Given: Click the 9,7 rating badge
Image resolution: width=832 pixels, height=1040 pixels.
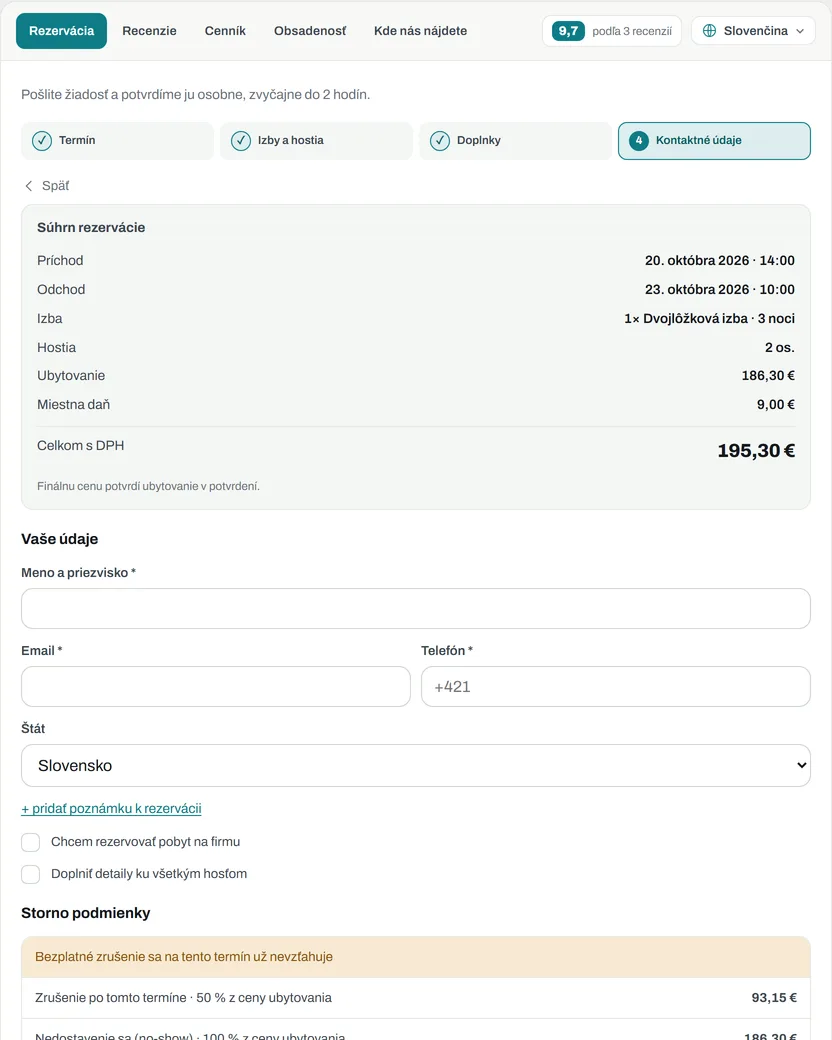Looking at the screenshot, I should pyautogui.click(x=568, y=31).
